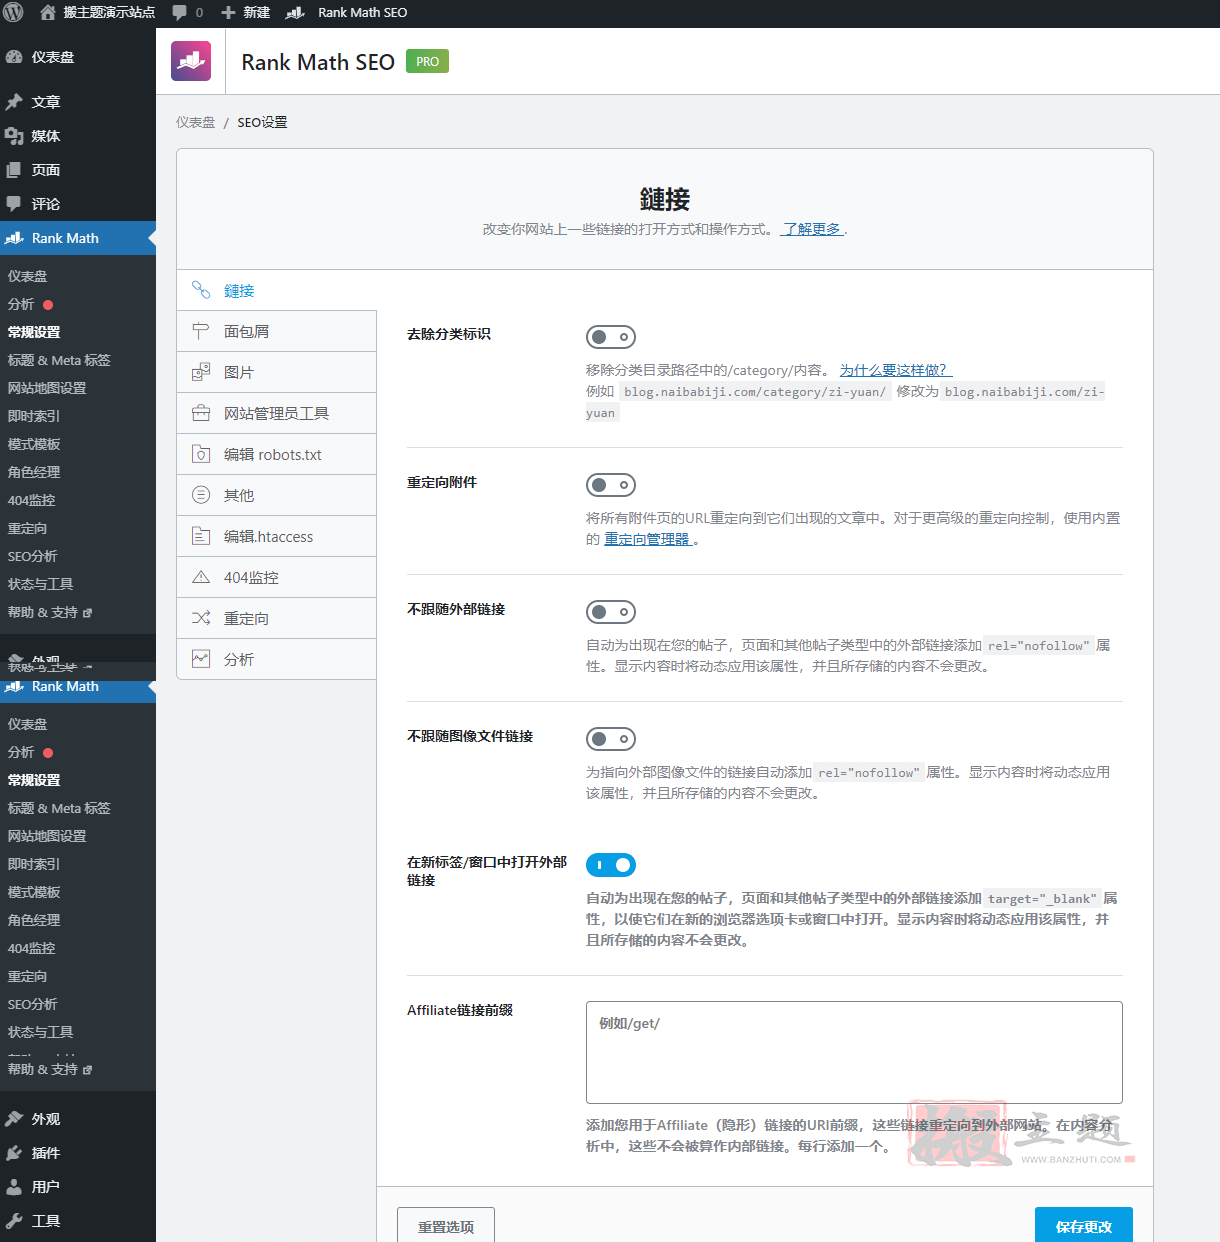Screen dimensions: 1220x1242
Task: Open Rank Math SEO admin bar menu
Action: 347,12
